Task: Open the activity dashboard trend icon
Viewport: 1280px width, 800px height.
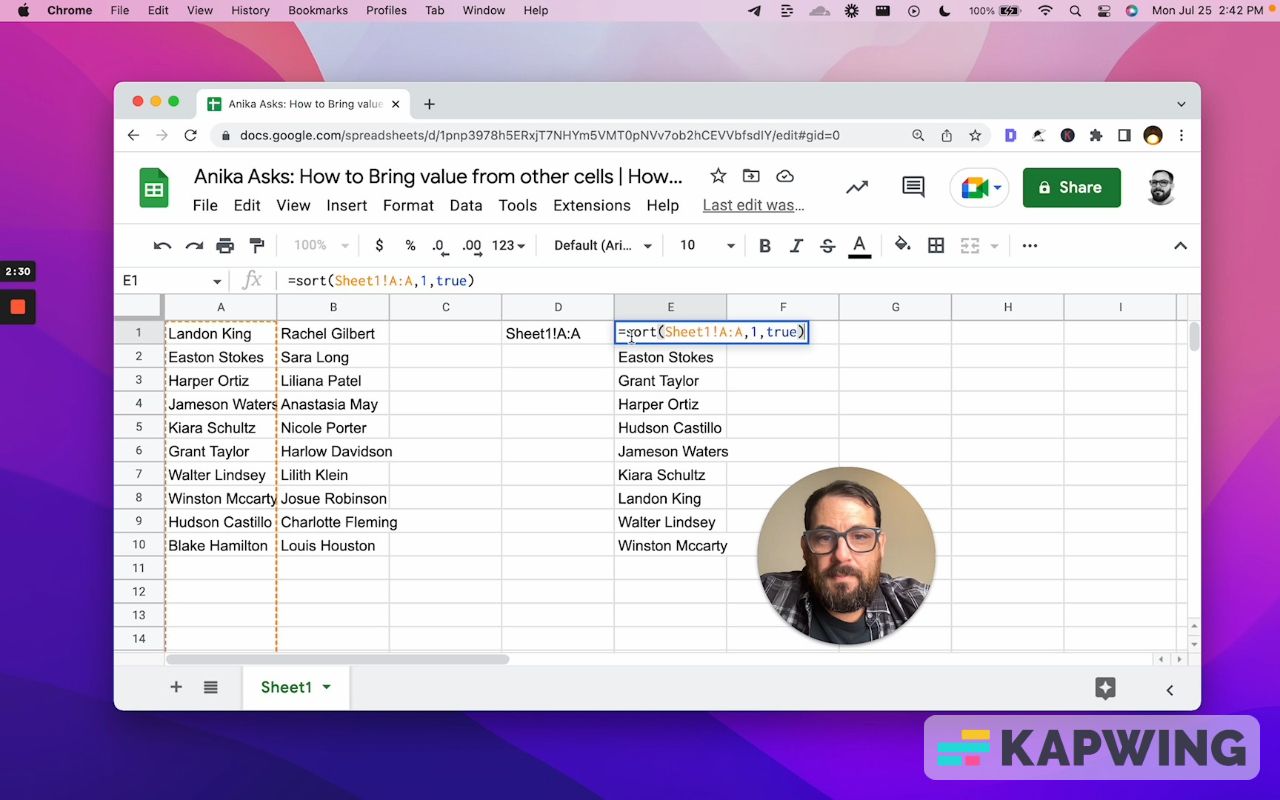Action: pos(857,187)
